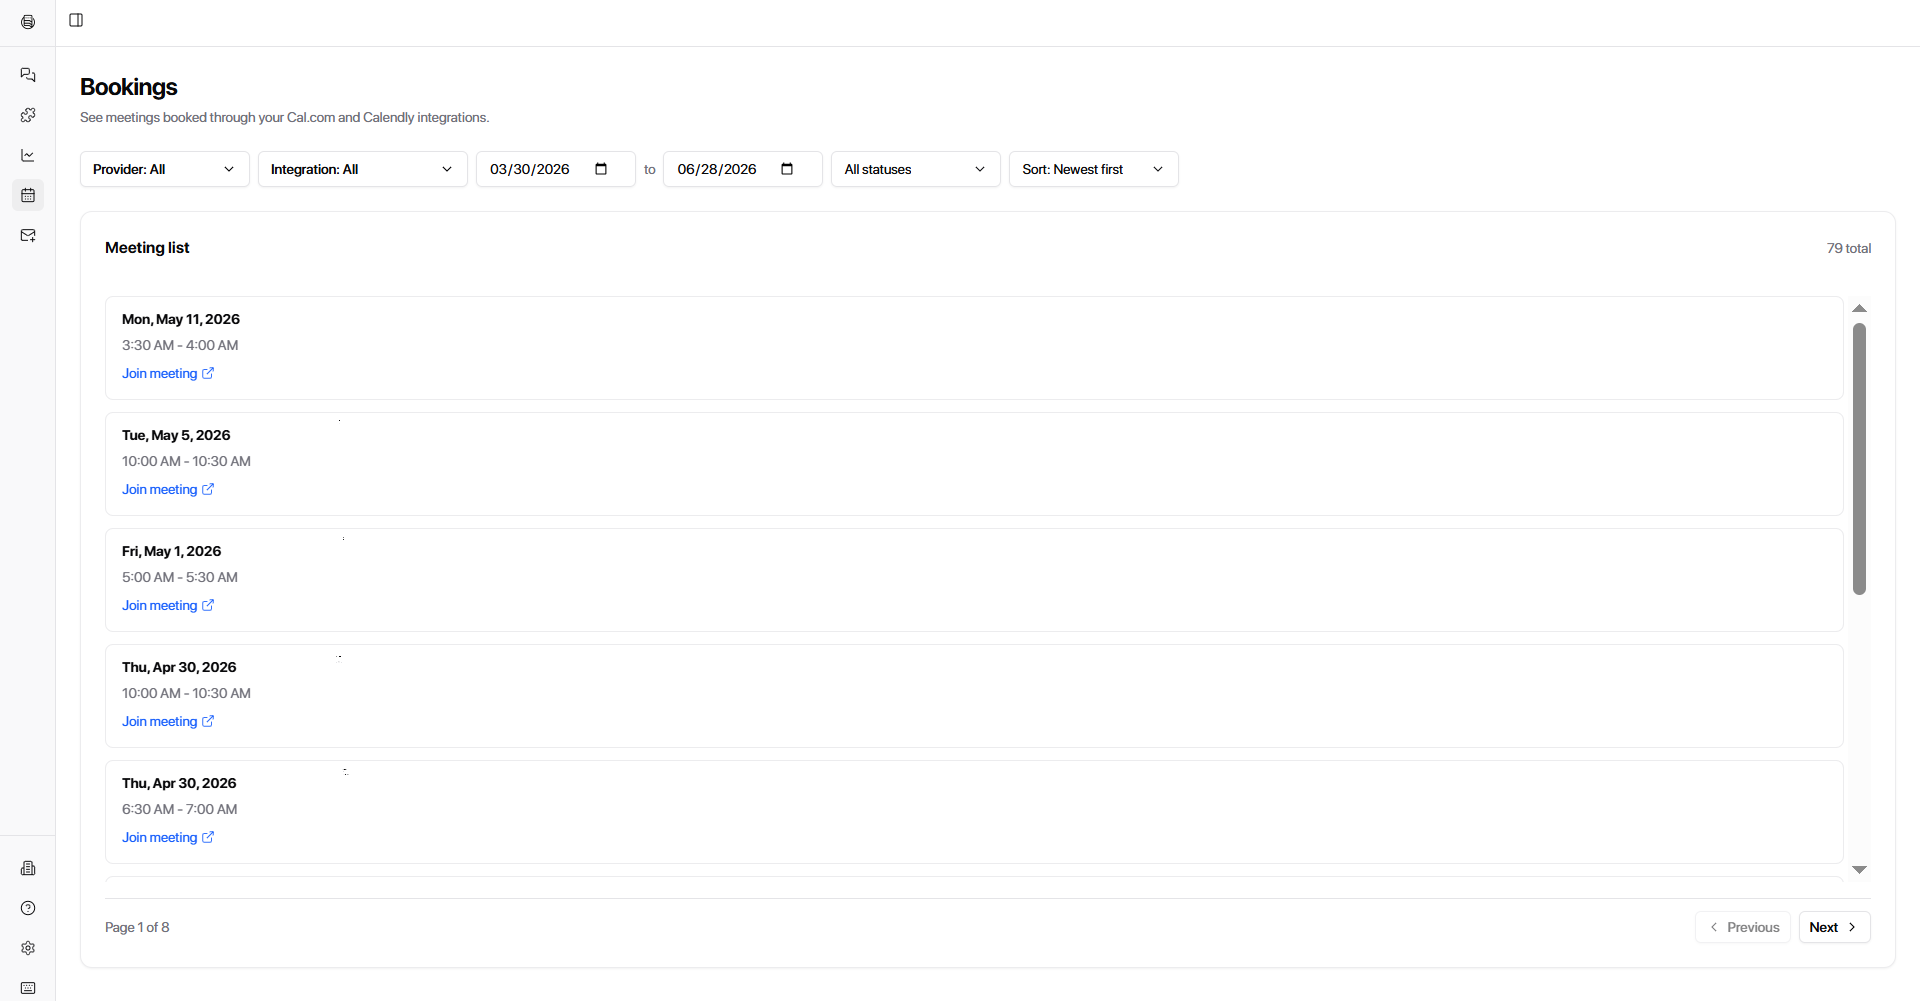Expand the Provider: All dropdown
Viewport: 1920px width, 1001px height.
tap(164, 169)
